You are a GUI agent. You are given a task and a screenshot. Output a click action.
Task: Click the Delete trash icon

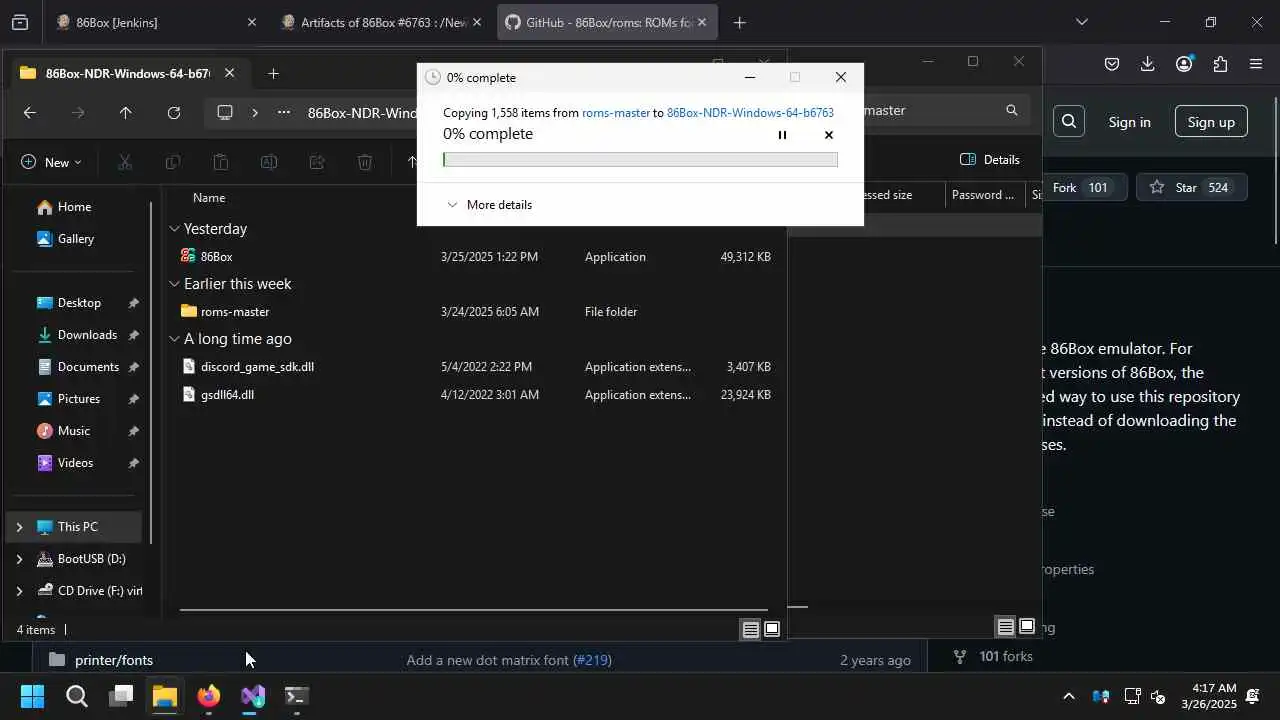point(365,162)
